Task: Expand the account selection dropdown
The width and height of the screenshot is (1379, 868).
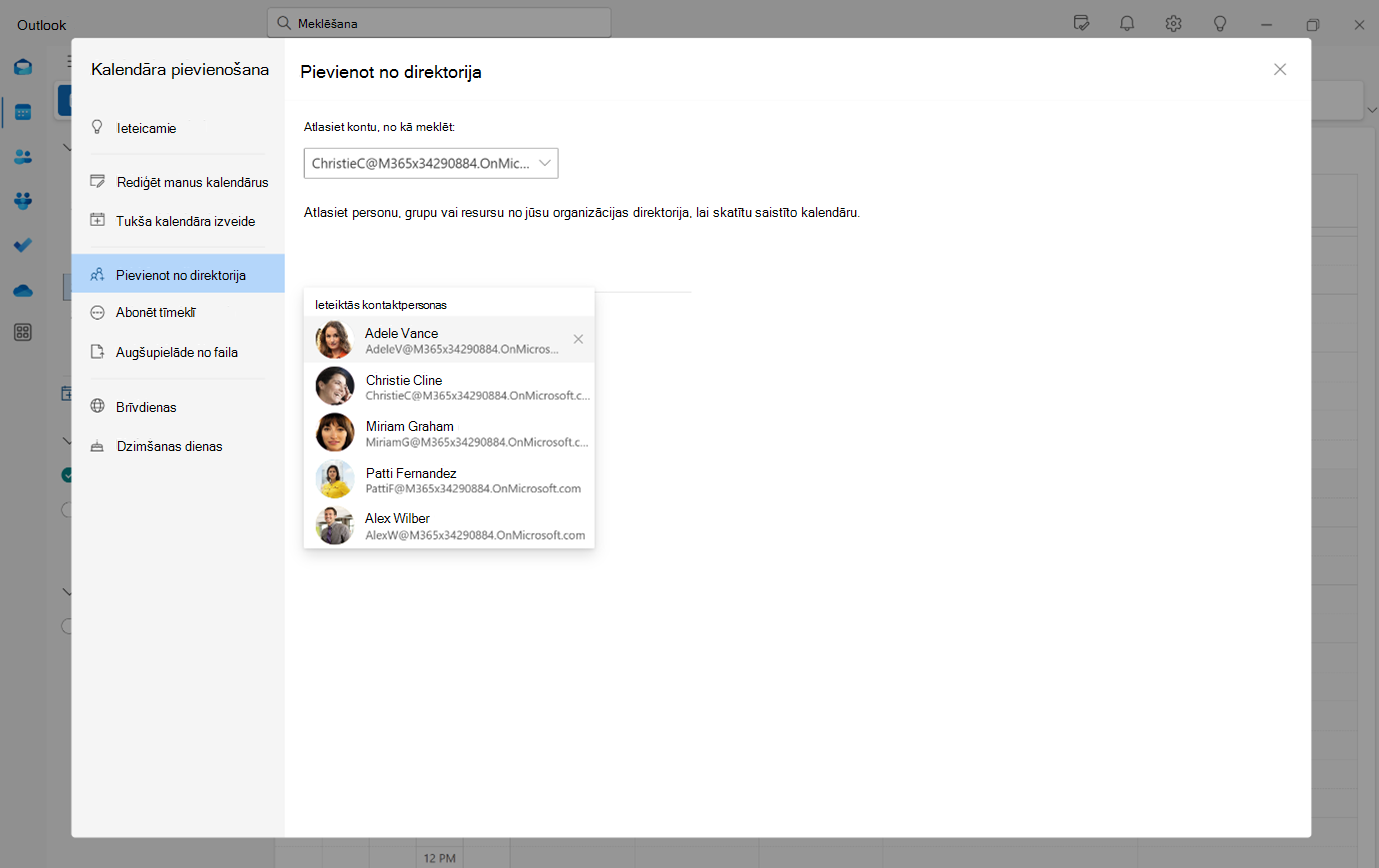Action: [x=431, y=163]
